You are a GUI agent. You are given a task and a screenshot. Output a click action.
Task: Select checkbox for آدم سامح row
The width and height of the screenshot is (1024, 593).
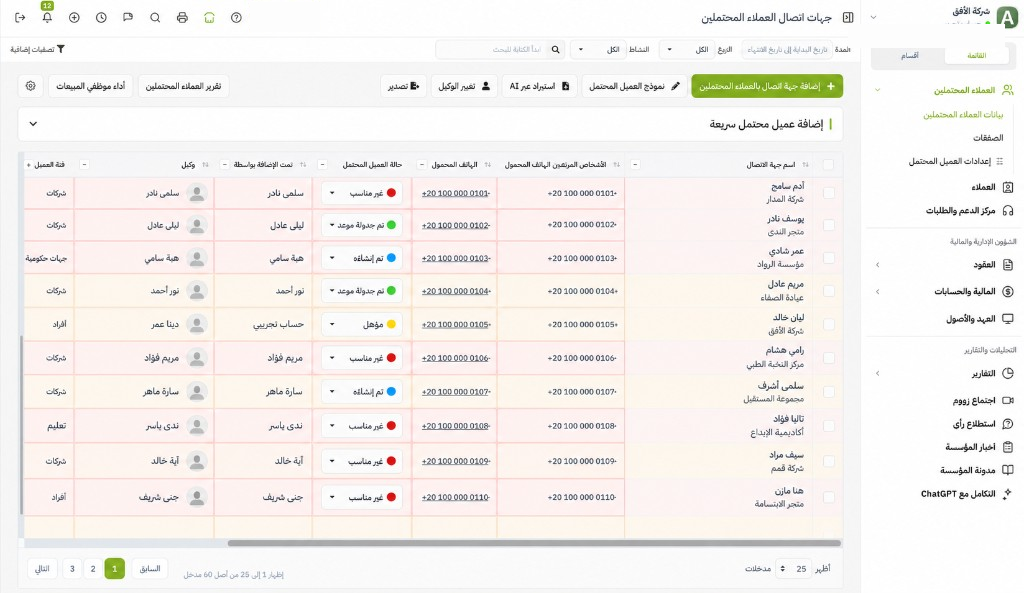[x=829, y=193]
